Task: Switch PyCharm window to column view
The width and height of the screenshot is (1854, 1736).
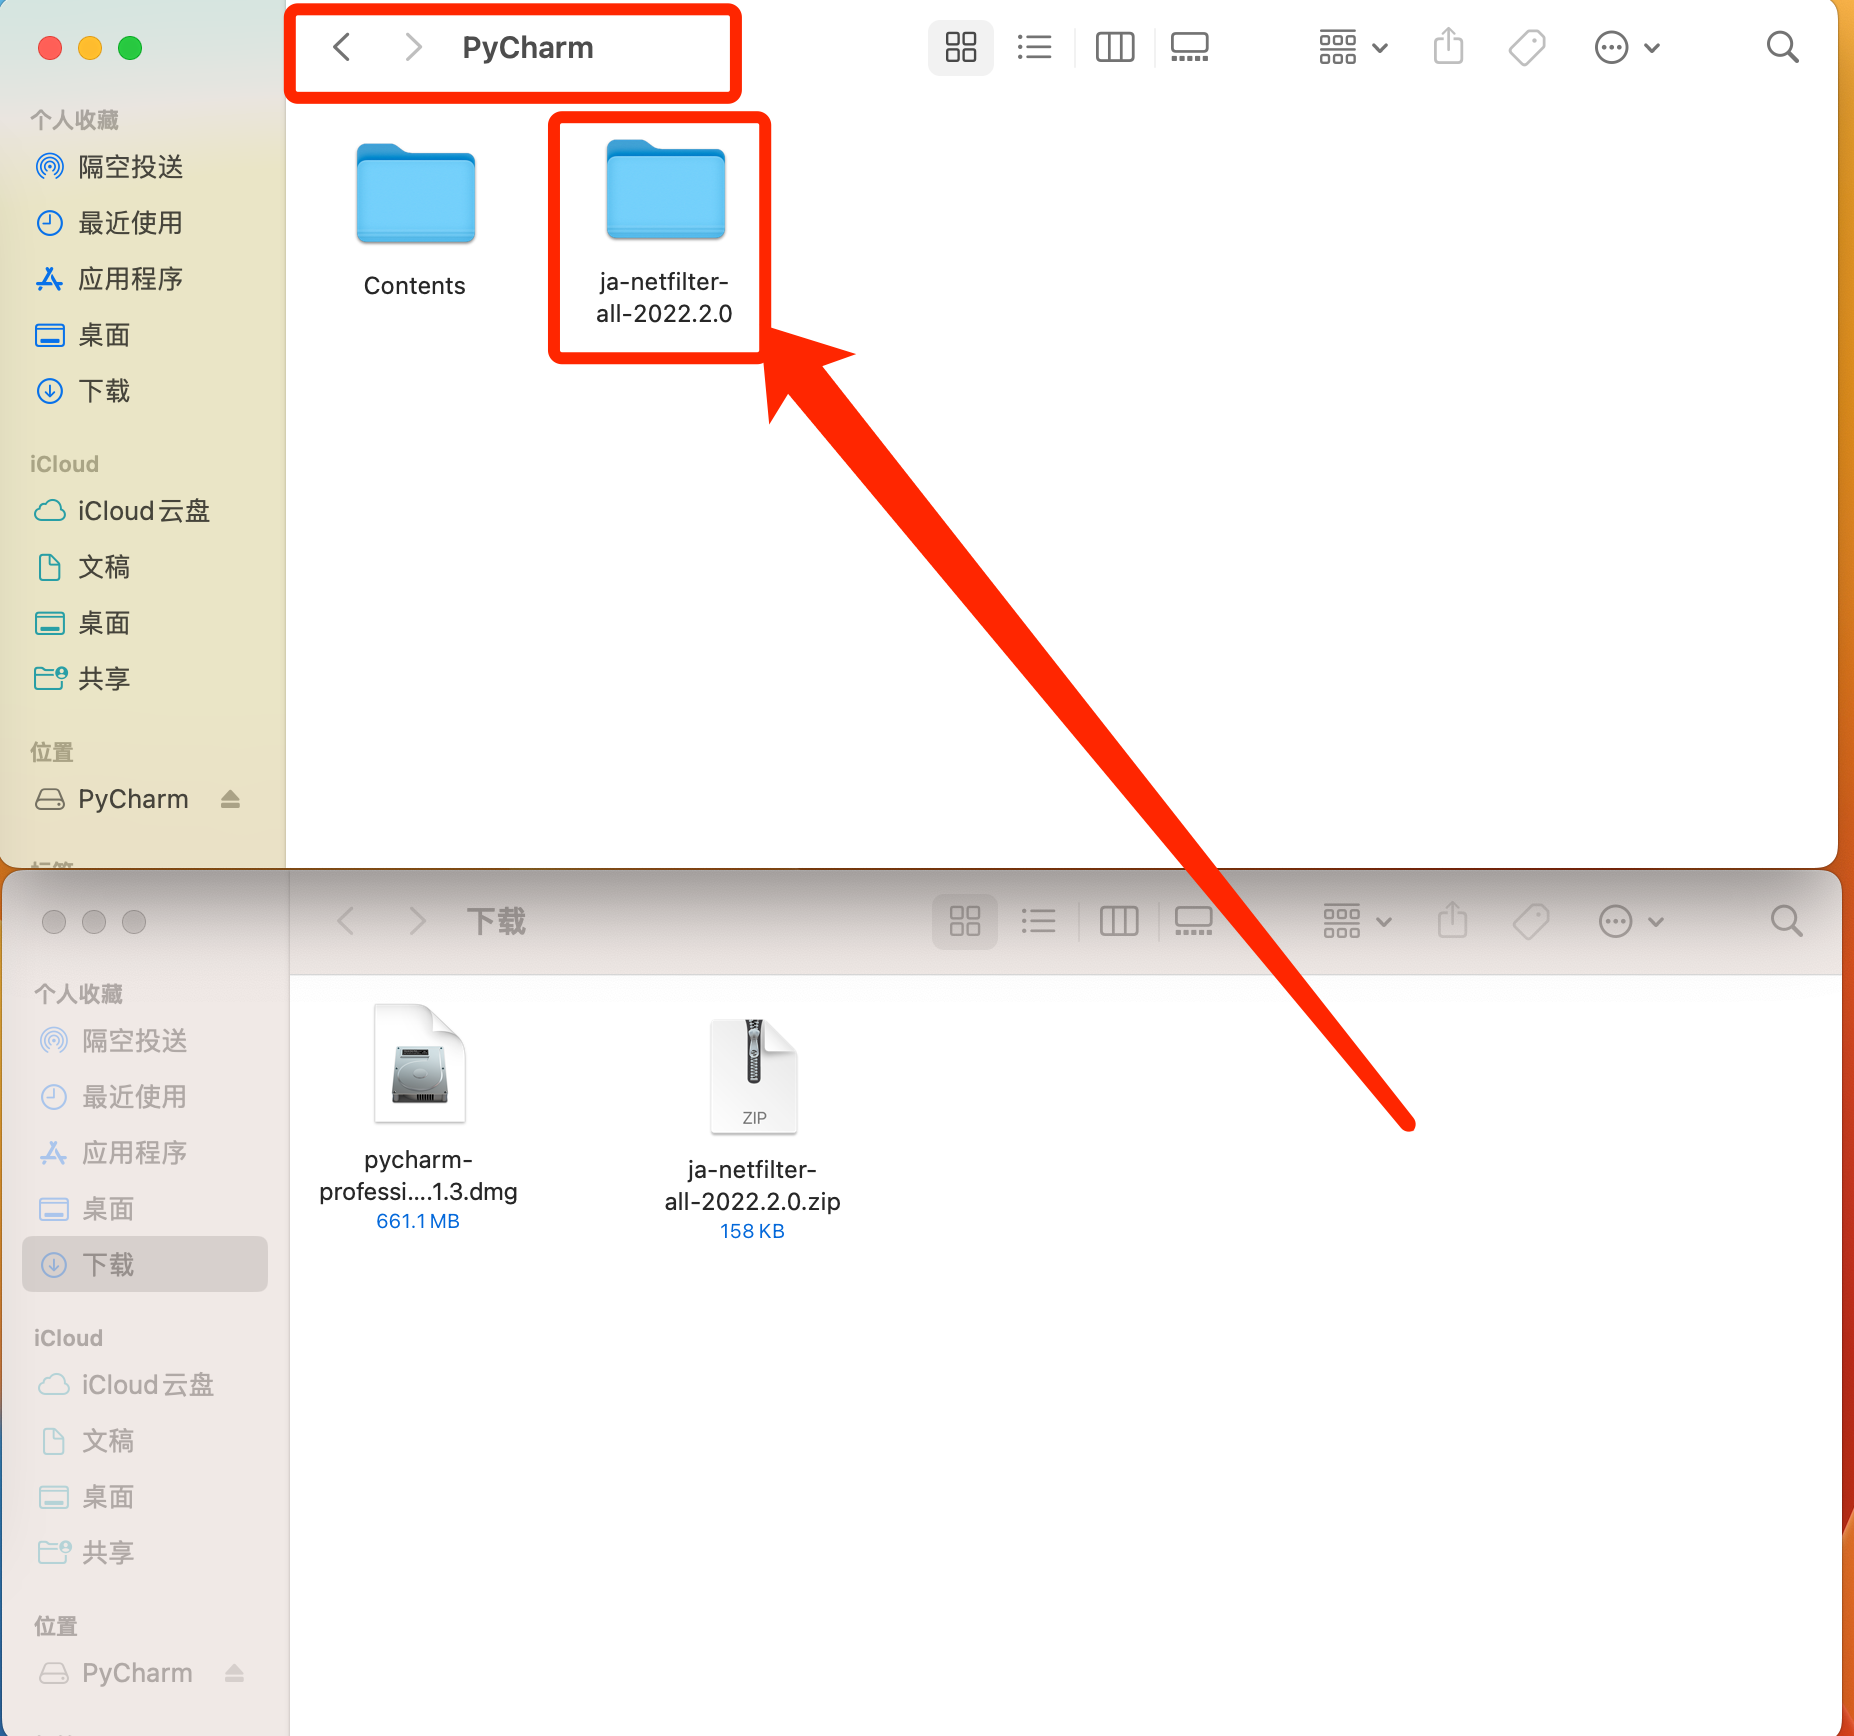Action: (1115, 47)
